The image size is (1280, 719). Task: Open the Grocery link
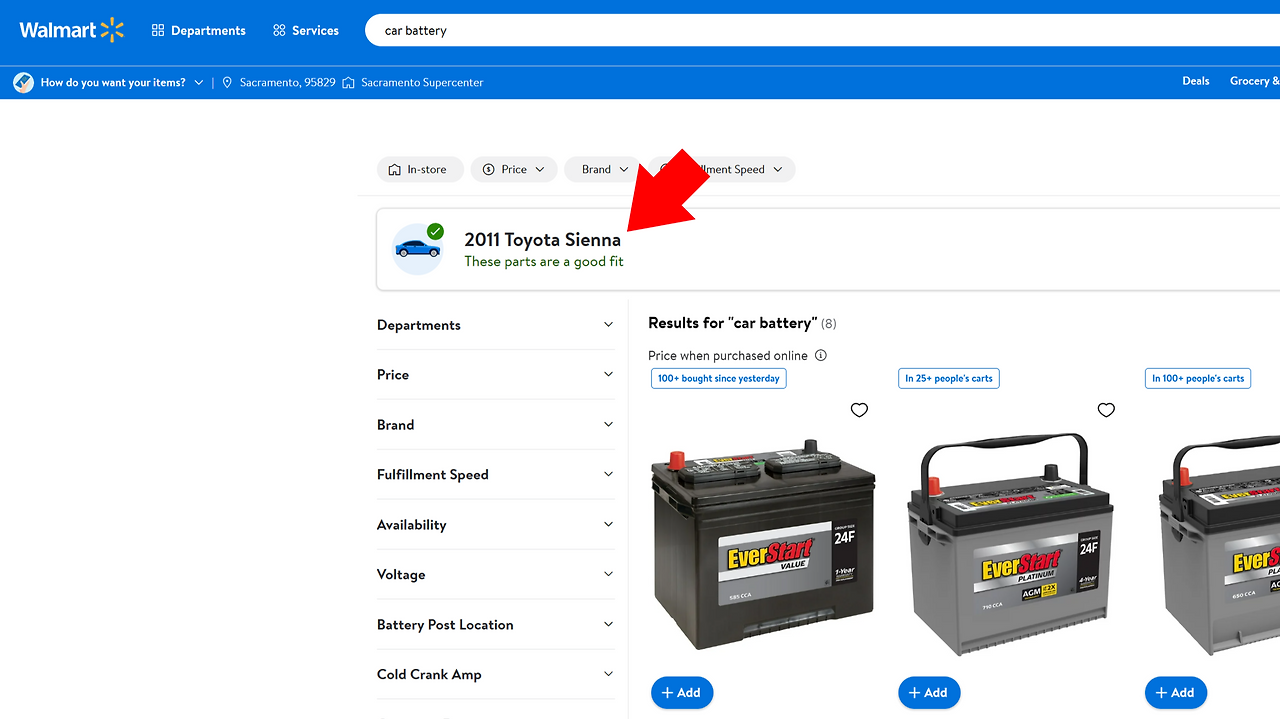[1254, 81]
